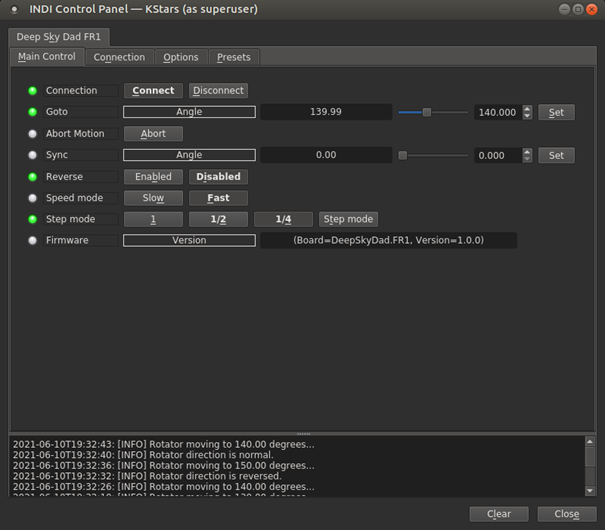Select Slow speed mode
This screenshot has width=605, height=530.
point(153,198)
